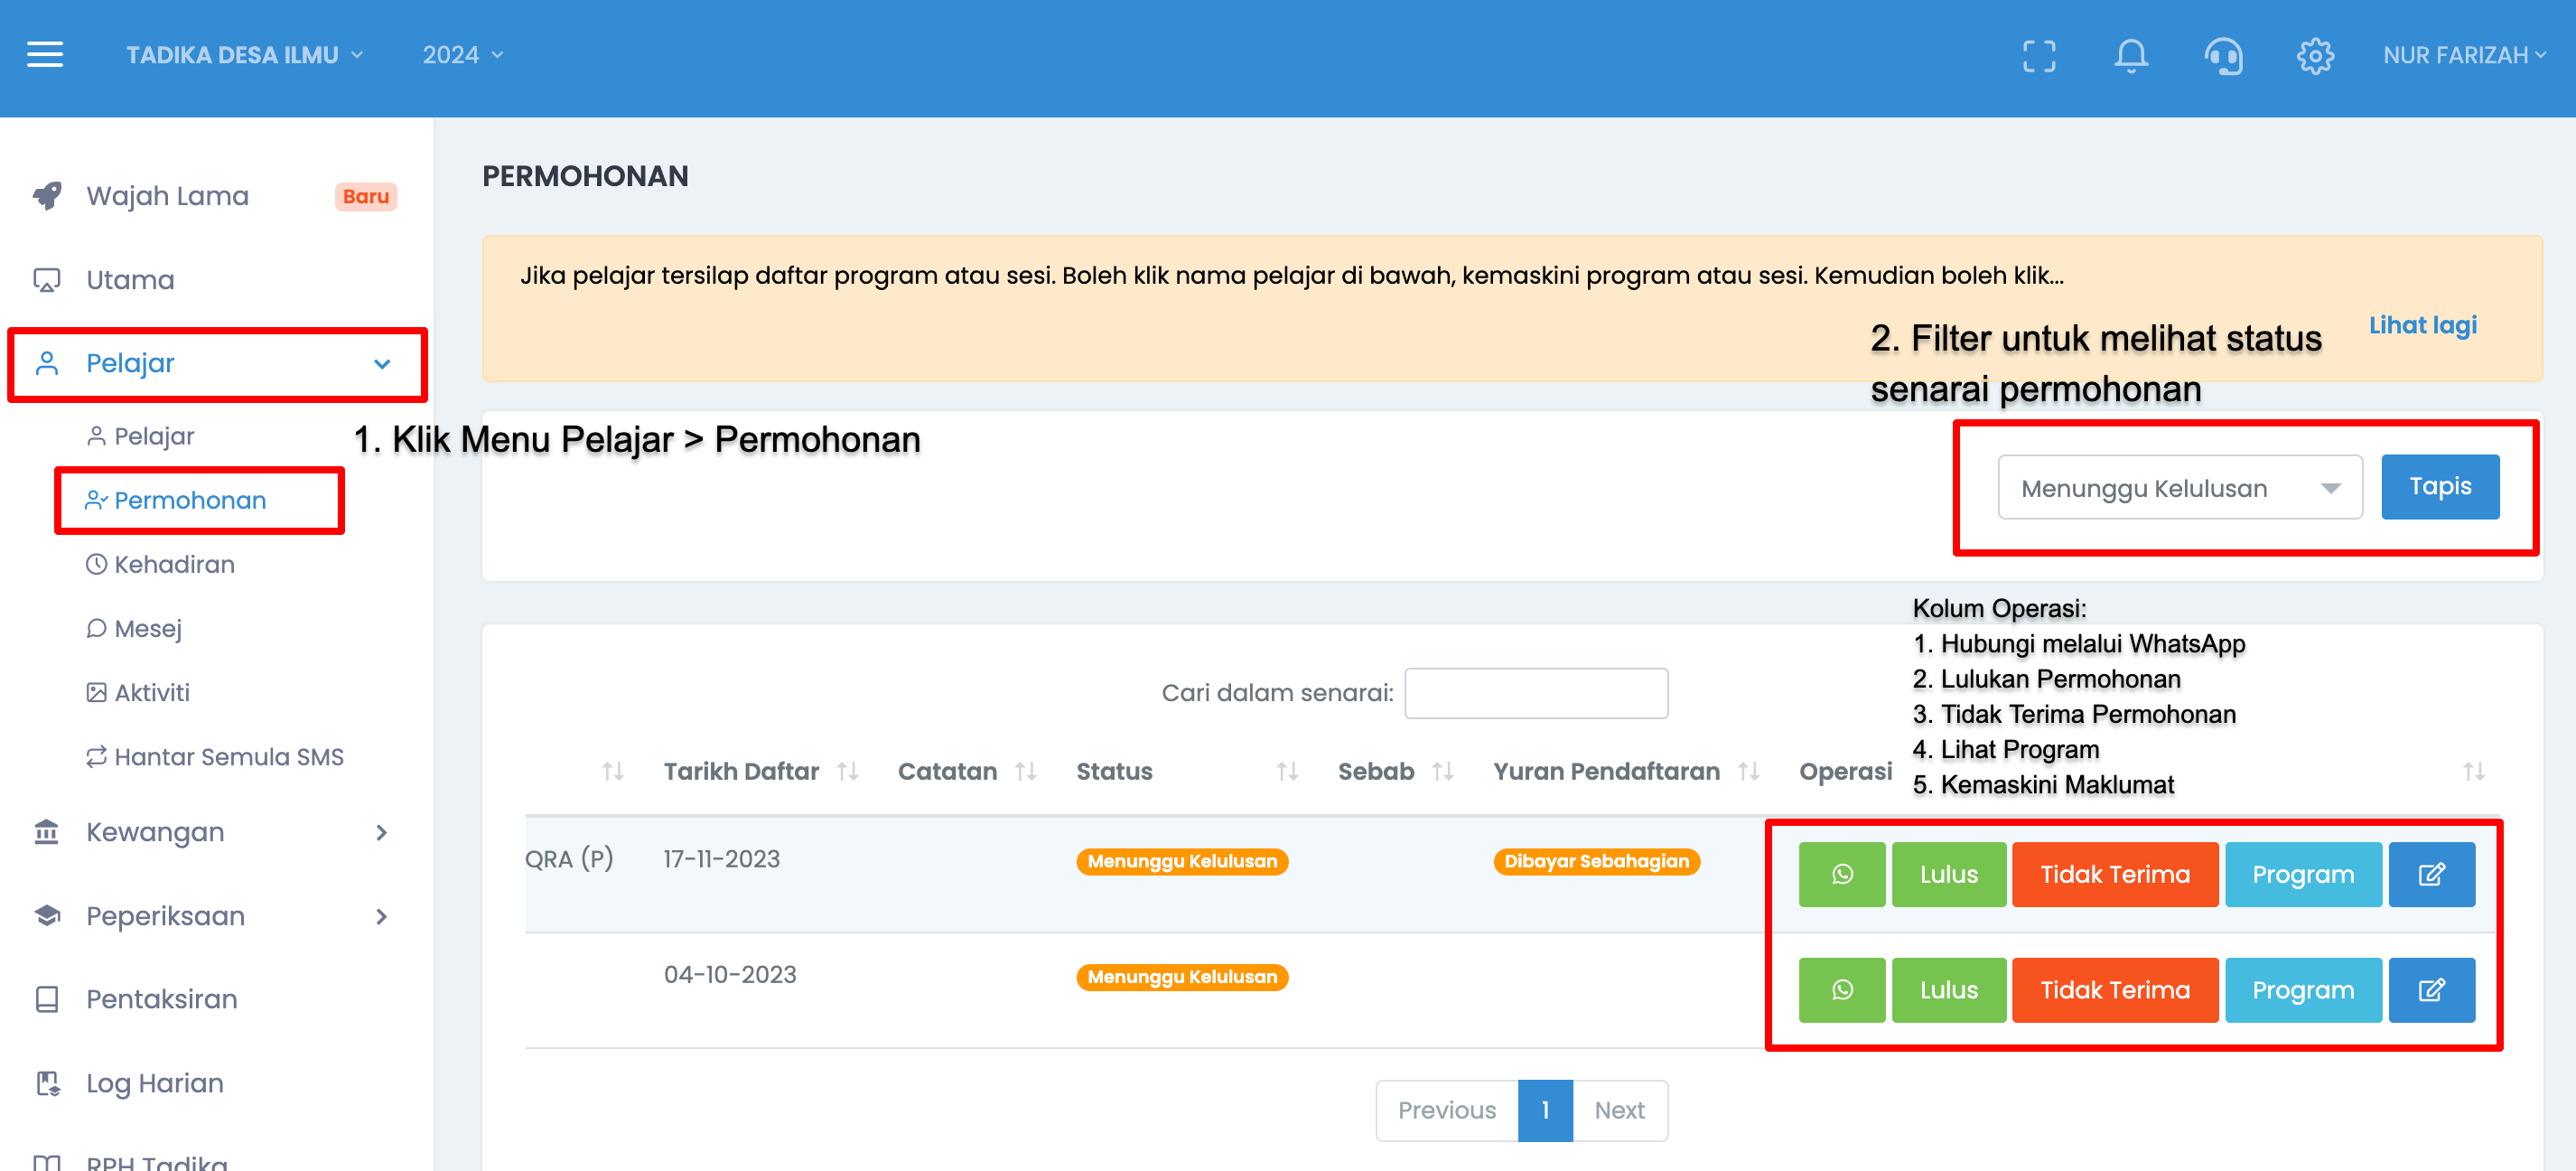The height and width of the screenshot is (1171, 2576).
Task: Click the Baru badge beside Wajah Lama
Action: pyautogui.click(x=366, y=196)
